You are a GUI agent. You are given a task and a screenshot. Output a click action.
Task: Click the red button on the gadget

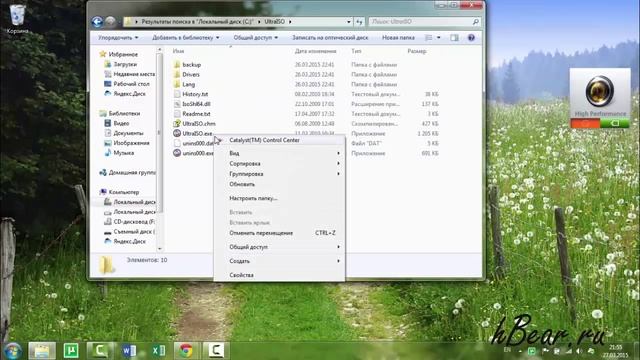[x=585, y=123]
